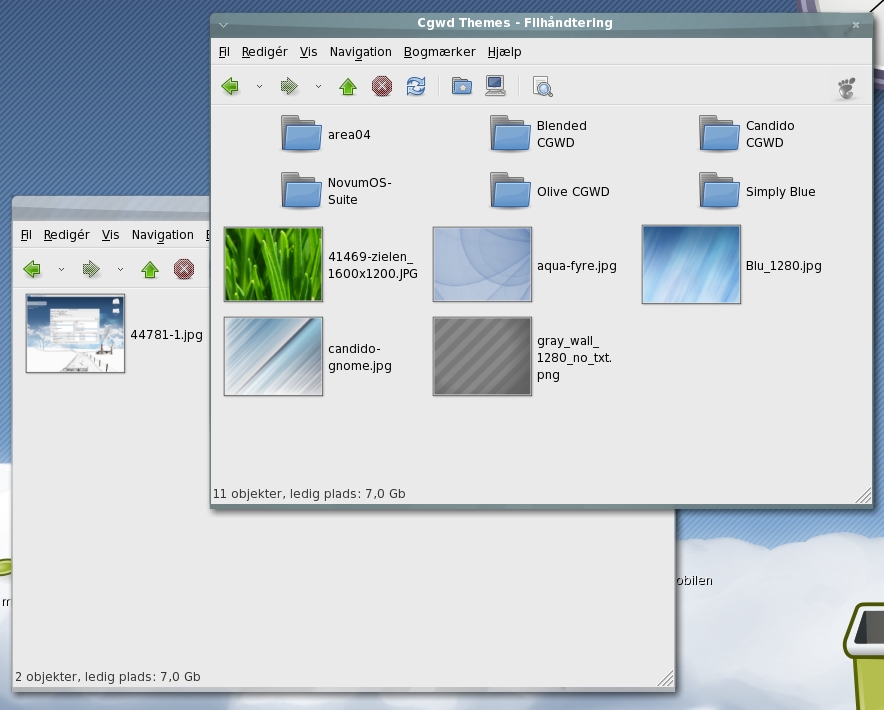Stop loading in Cgwd Themes window
Viewport: 884px width, 710px height.
382,86
